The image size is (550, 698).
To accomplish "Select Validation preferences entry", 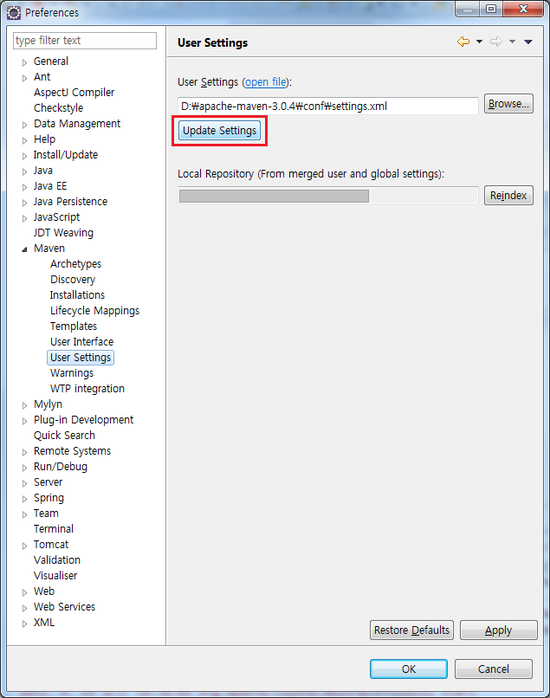I will [x=57, y=560].
